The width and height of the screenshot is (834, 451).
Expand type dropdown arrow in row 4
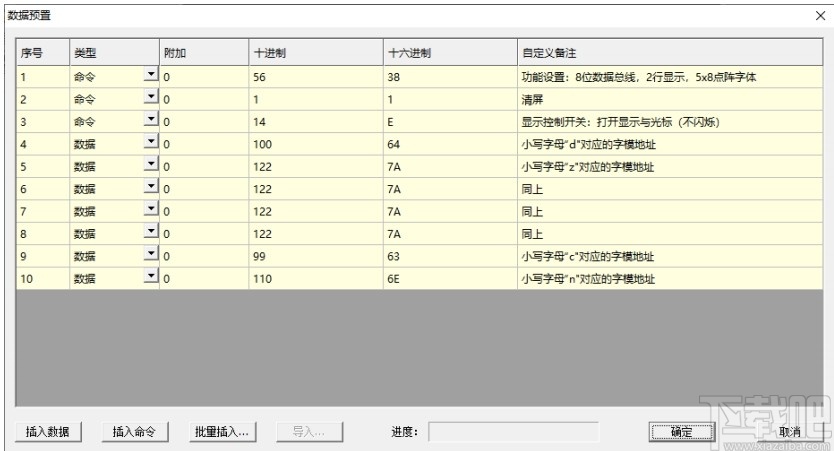152,141
